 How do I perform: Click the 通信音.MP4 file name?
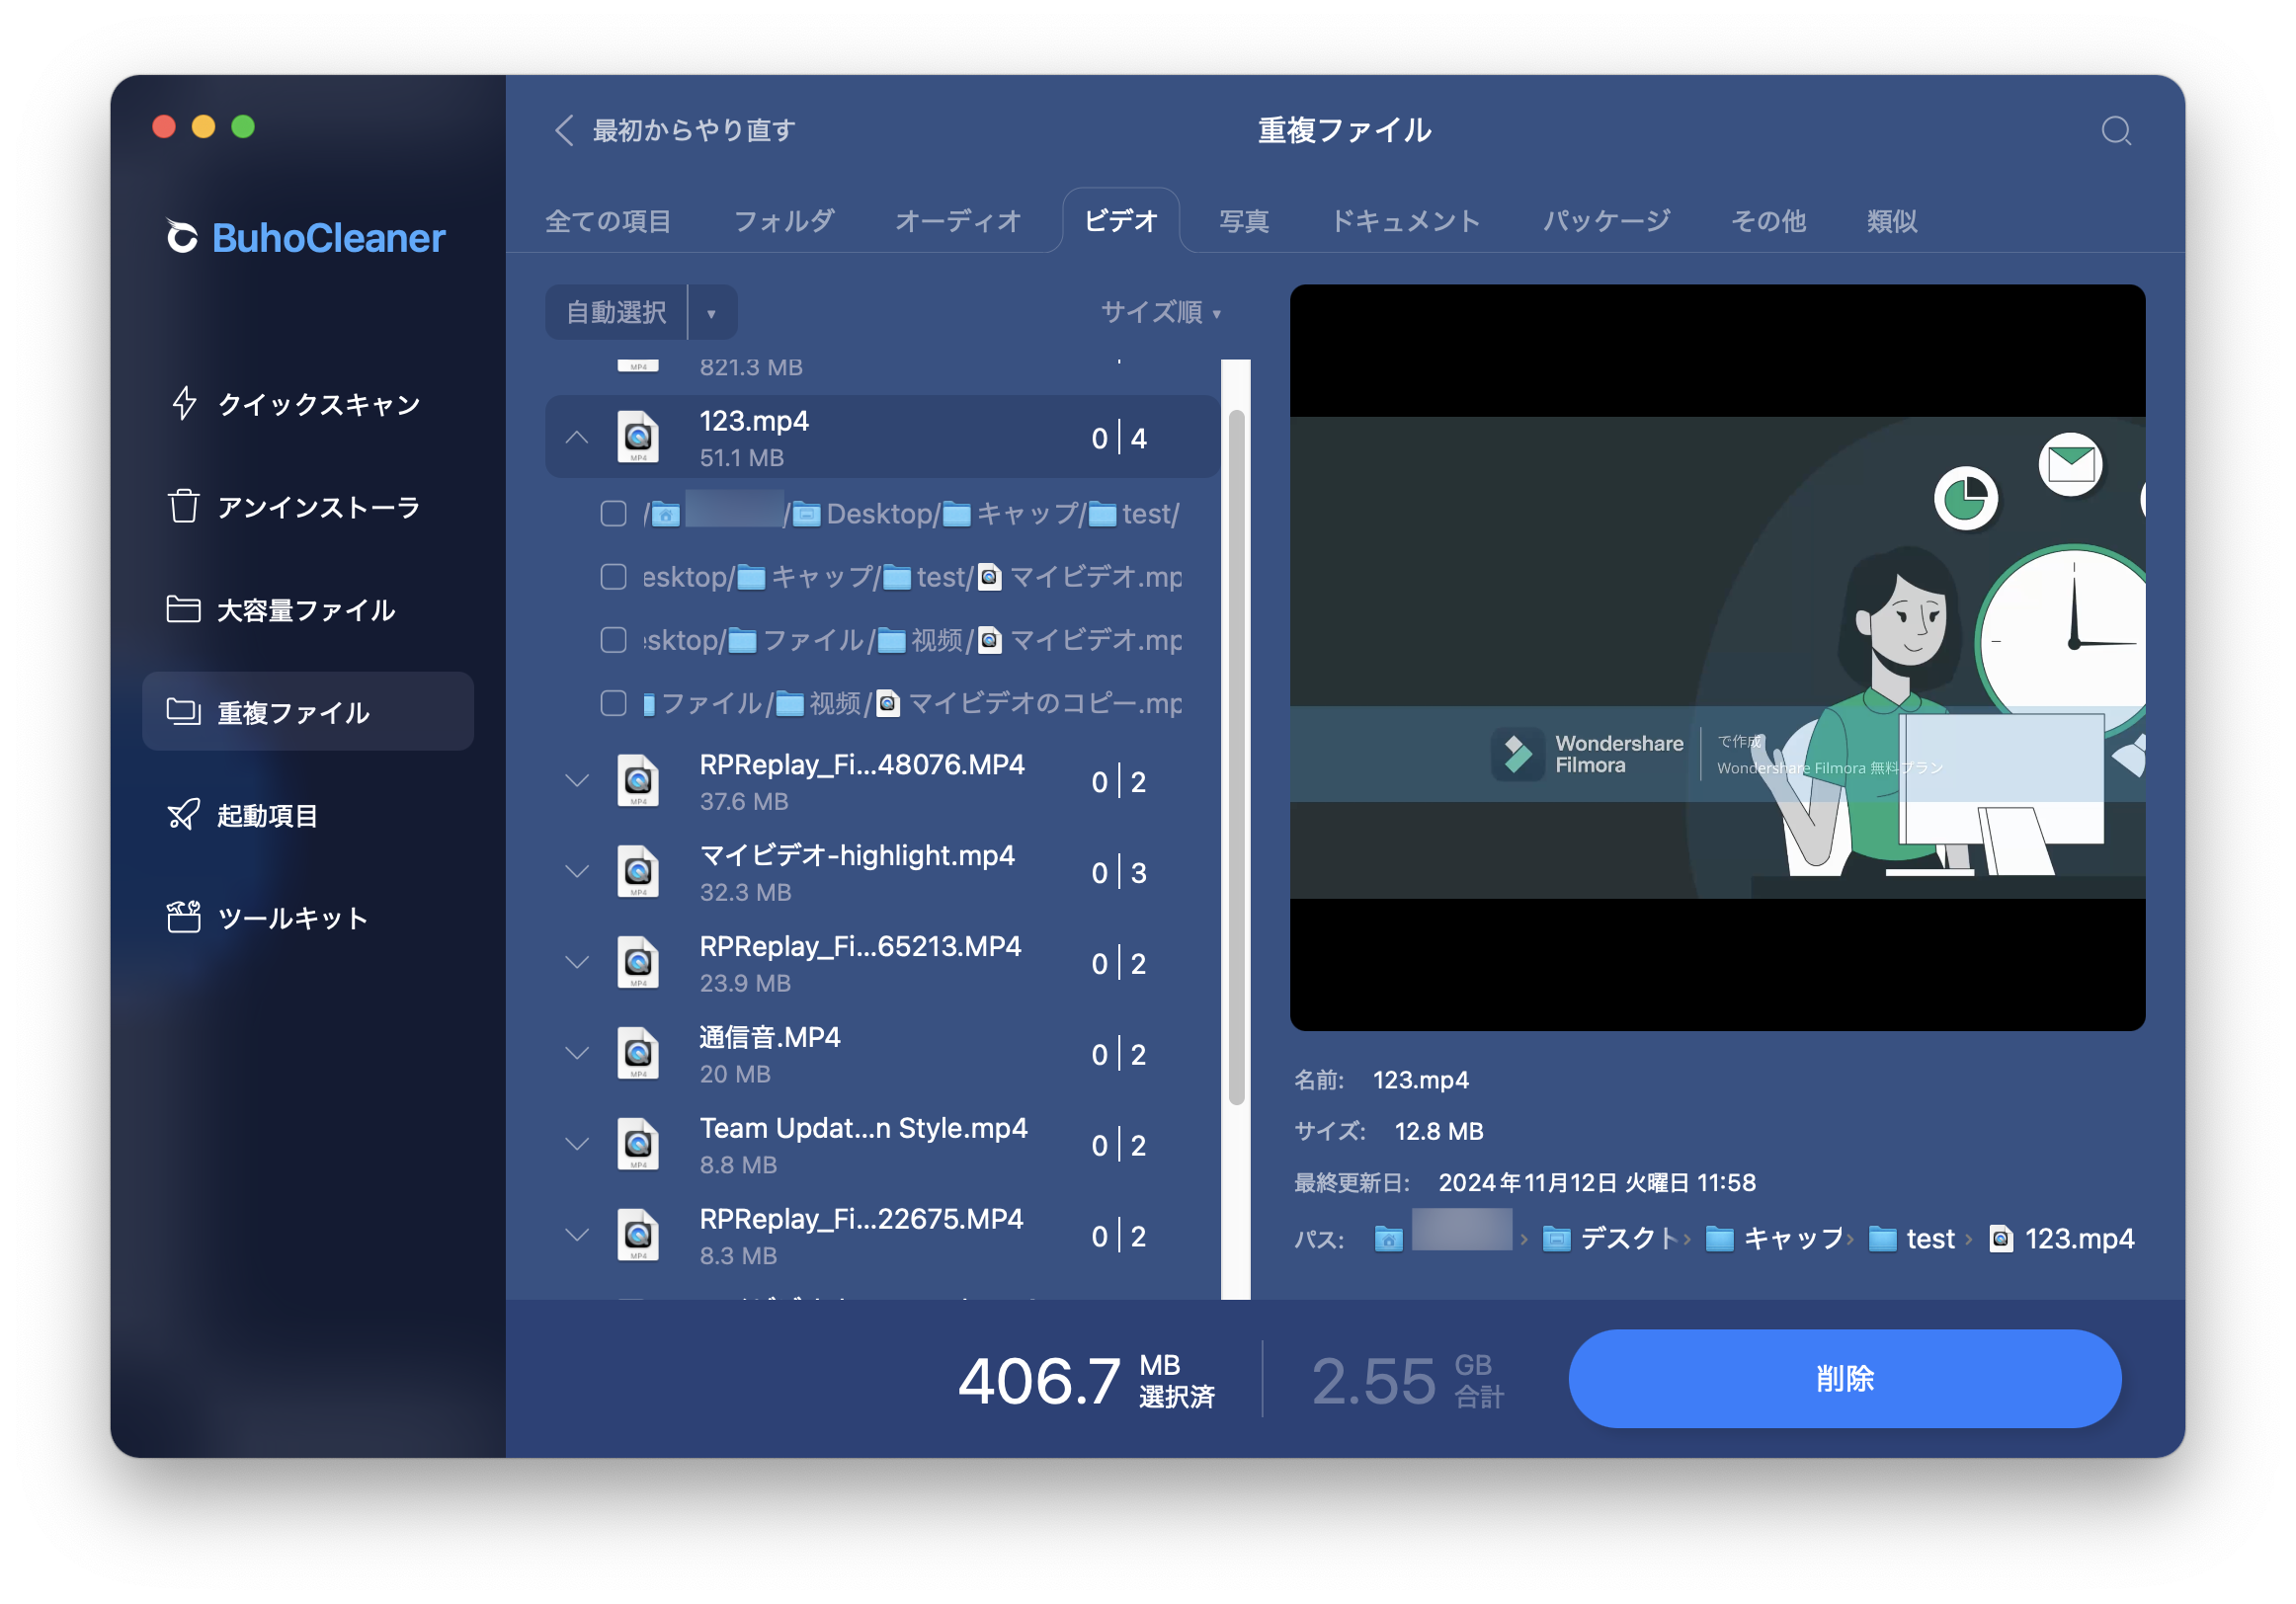(x=769, y=1037)
